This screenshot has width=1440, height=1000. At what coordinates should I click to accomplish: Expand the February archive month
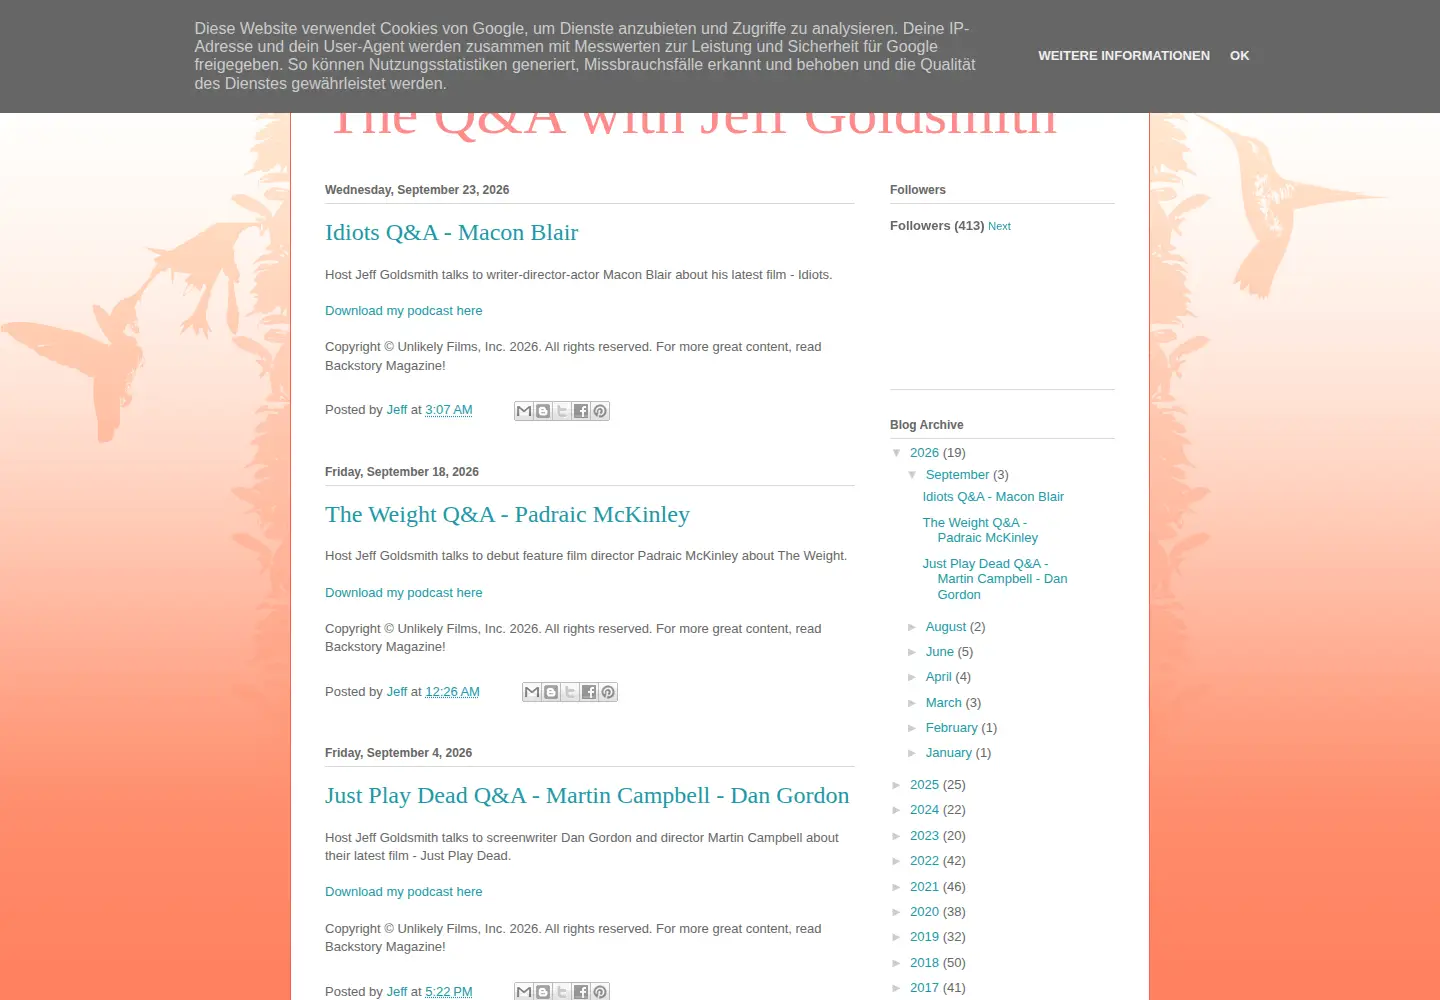913,728
